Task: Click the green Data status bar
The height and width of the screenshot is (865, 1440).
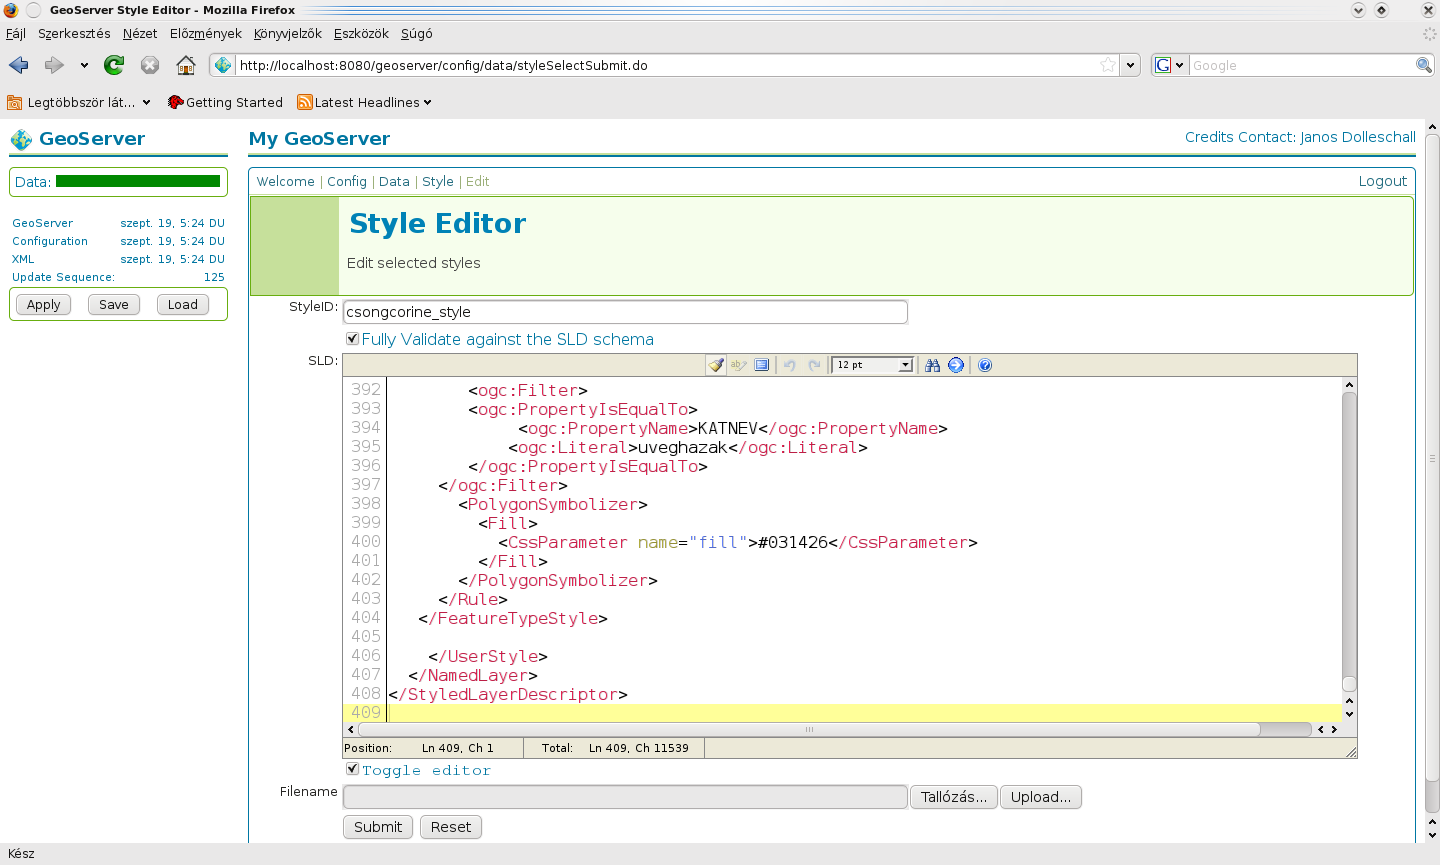Action: click(138, 181)
